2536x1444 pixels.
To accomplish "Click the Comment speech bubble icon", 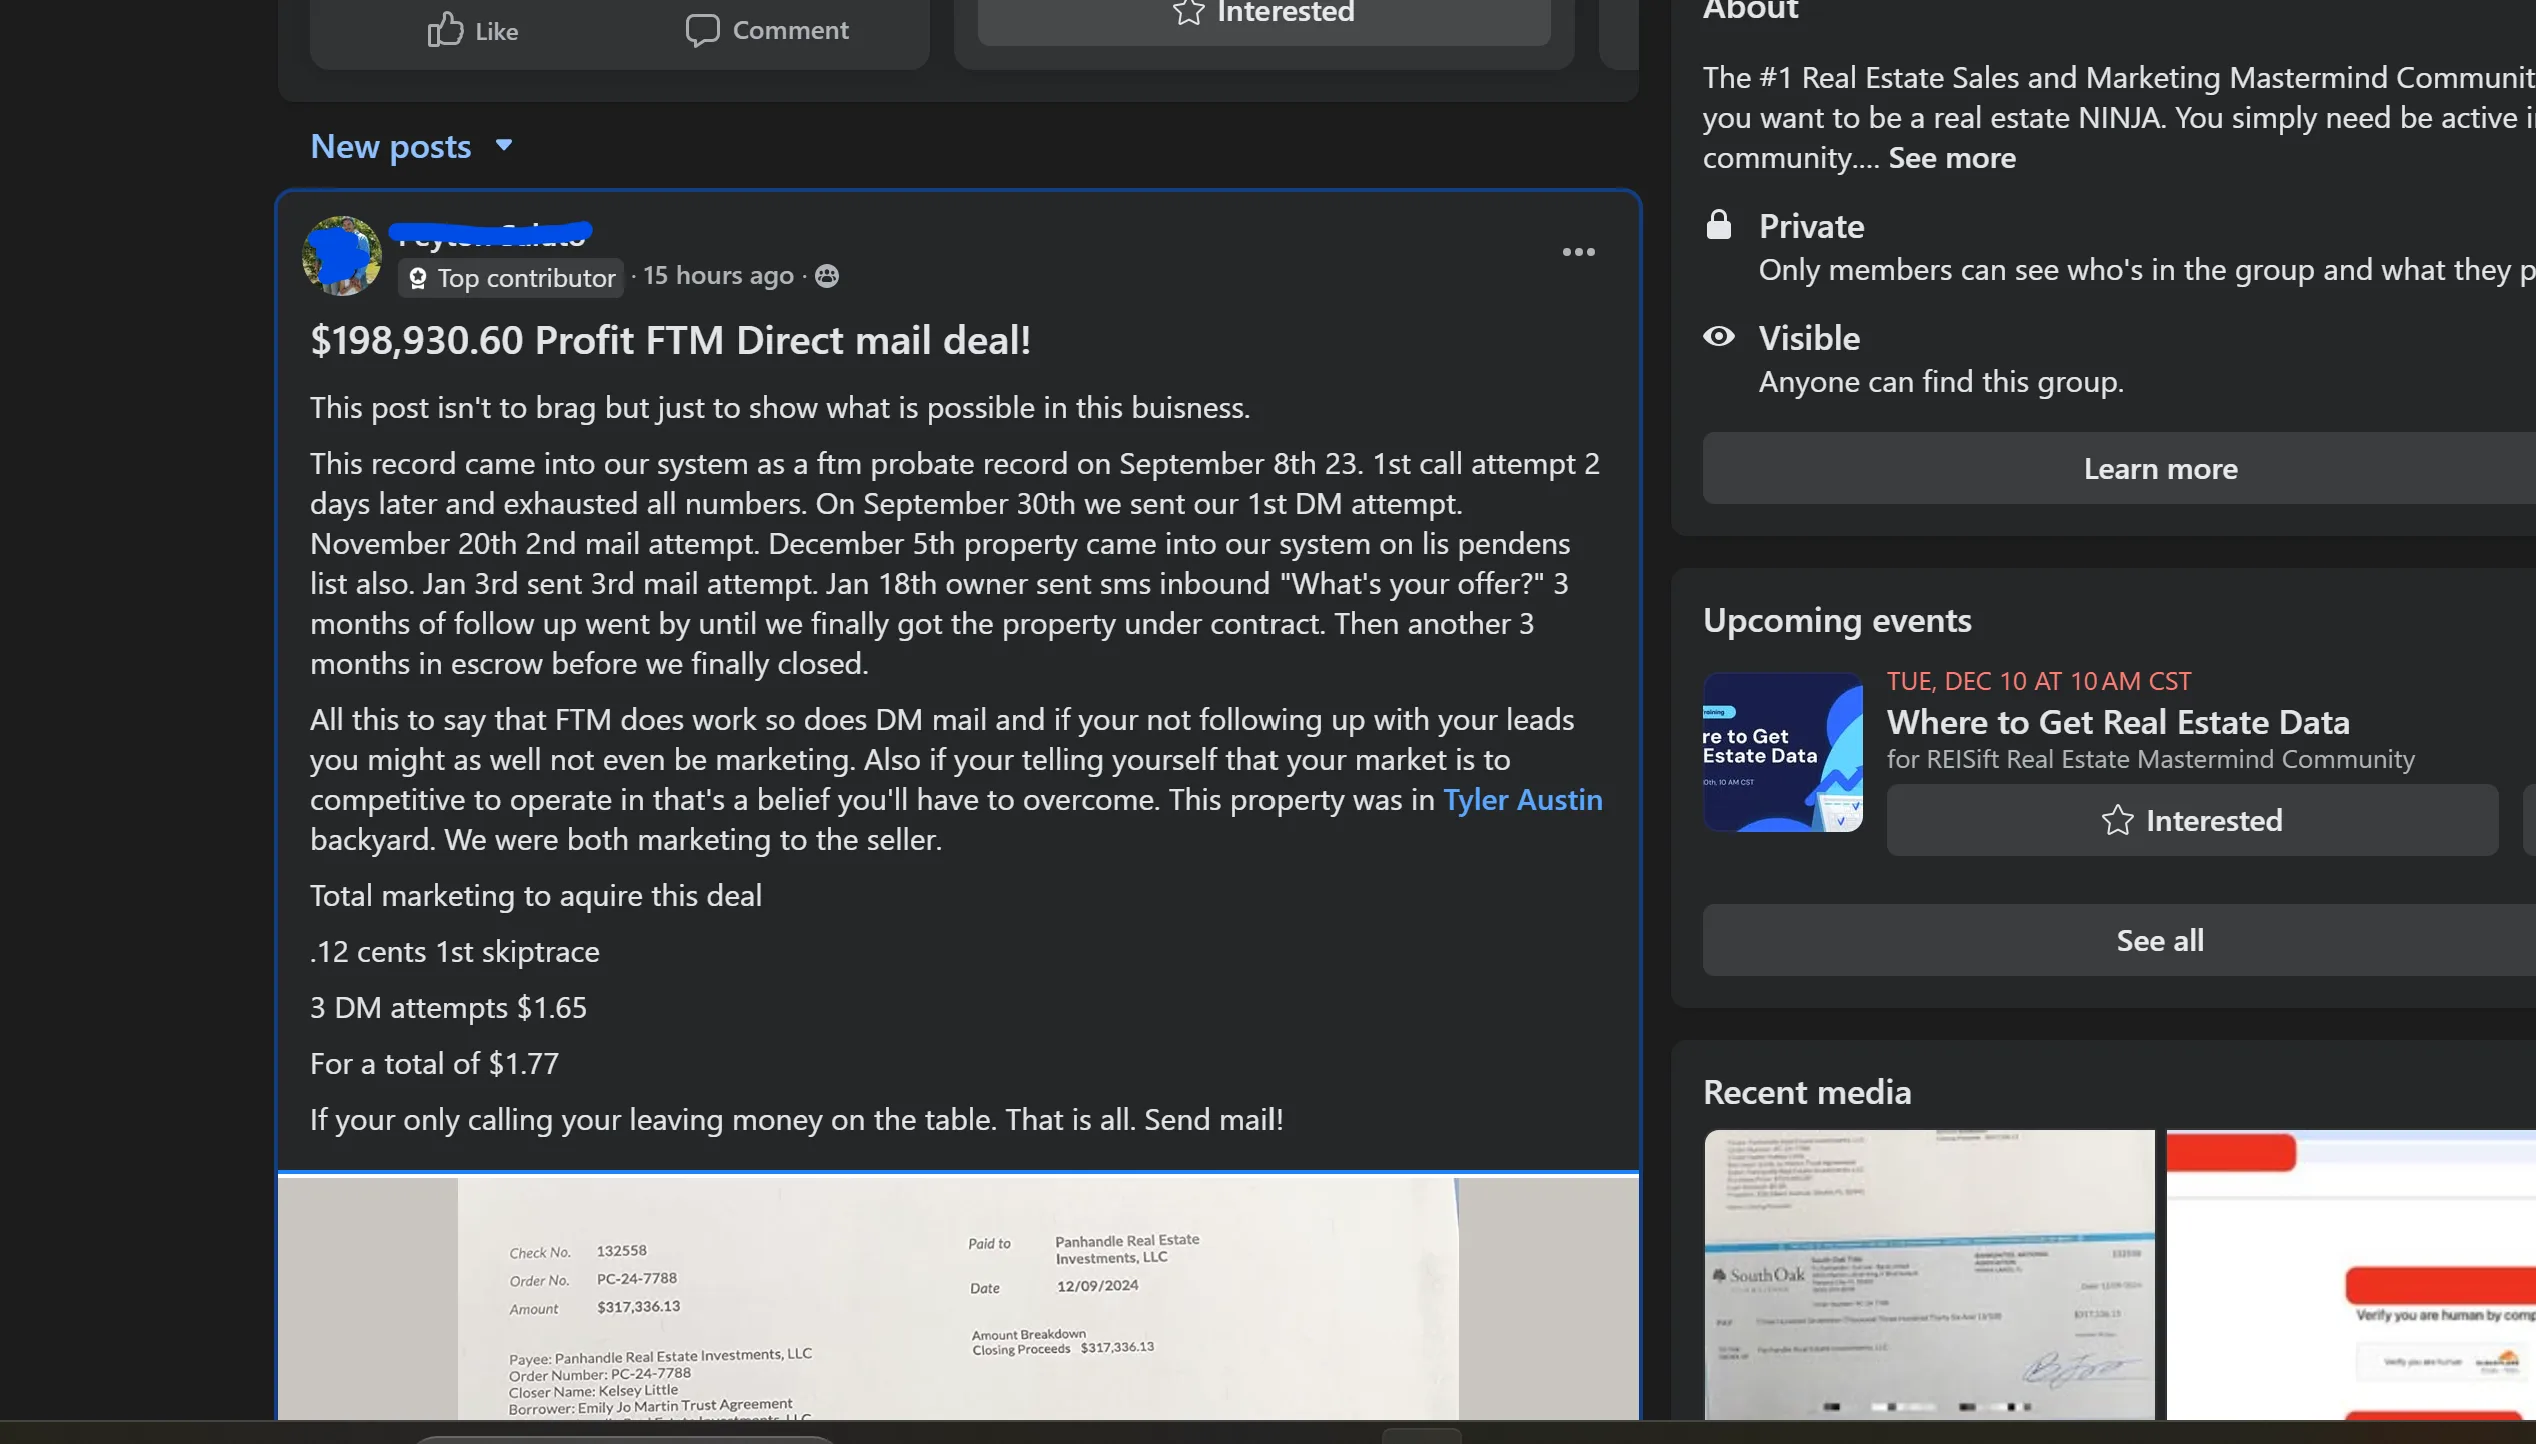I will click(702, 30).
